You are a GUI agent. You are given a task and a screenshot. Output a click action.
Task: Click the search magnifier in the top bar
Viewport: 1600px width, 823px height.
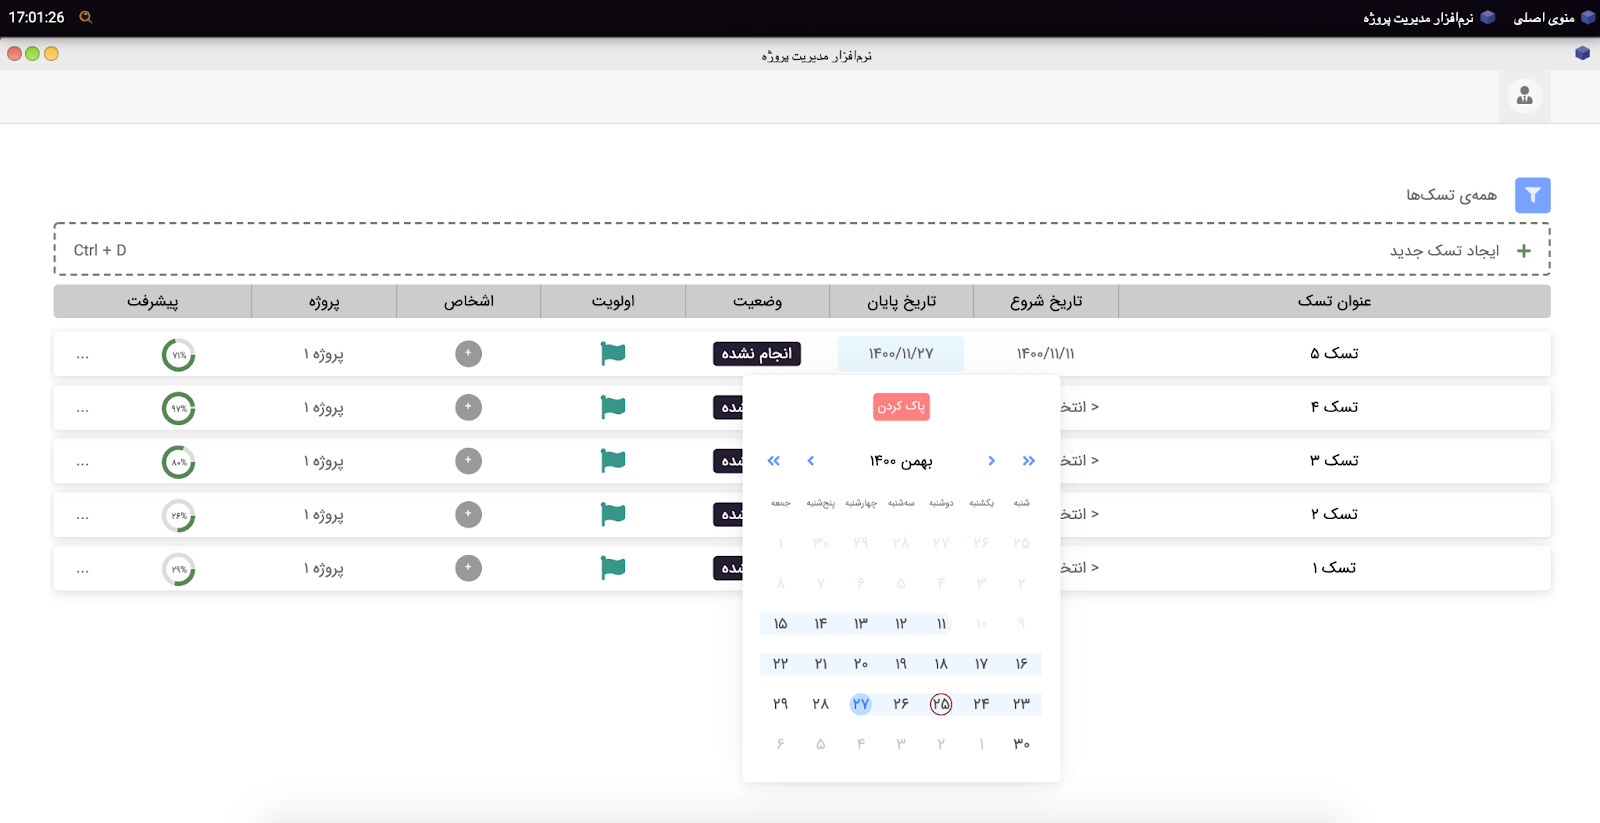[86, 17]
